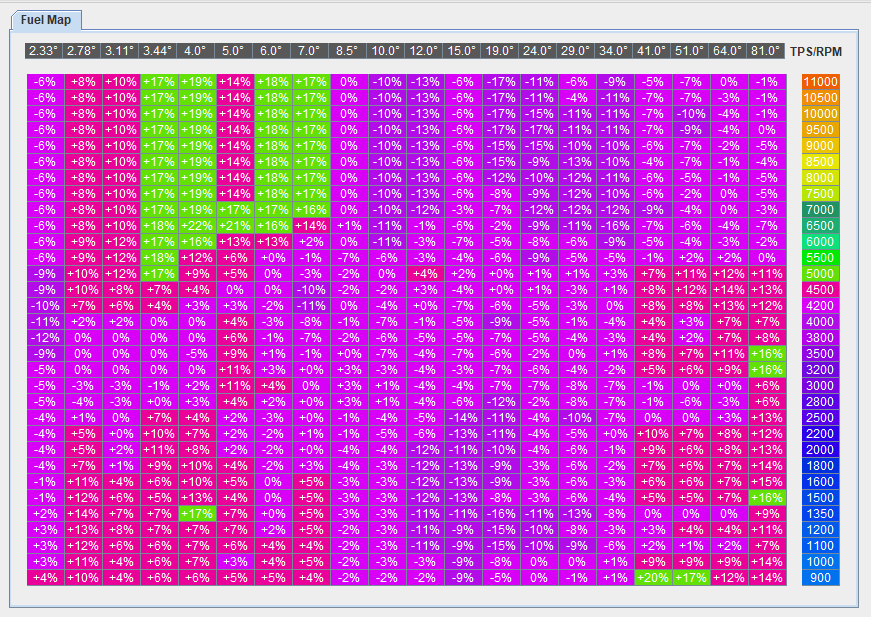Select the 10.0° TPS column header
Image resolution: width=871 pixels, height=617 pixels.
(x=386, y=51)
